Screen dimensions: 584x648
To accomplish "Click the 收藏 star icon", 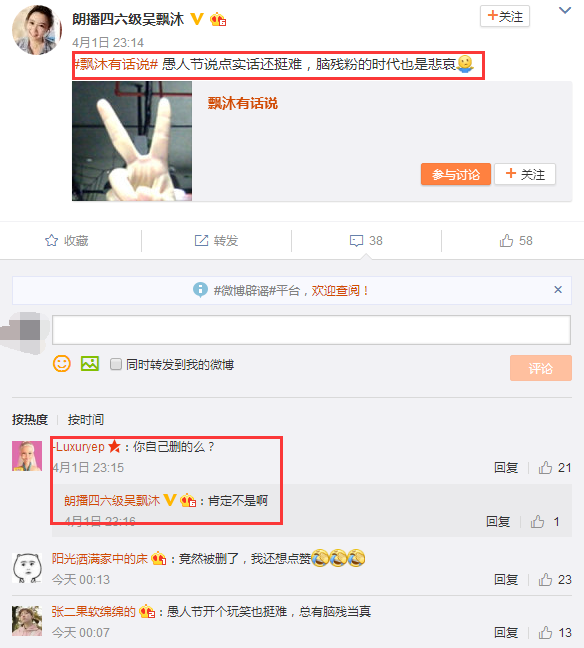I will [51, 241].
